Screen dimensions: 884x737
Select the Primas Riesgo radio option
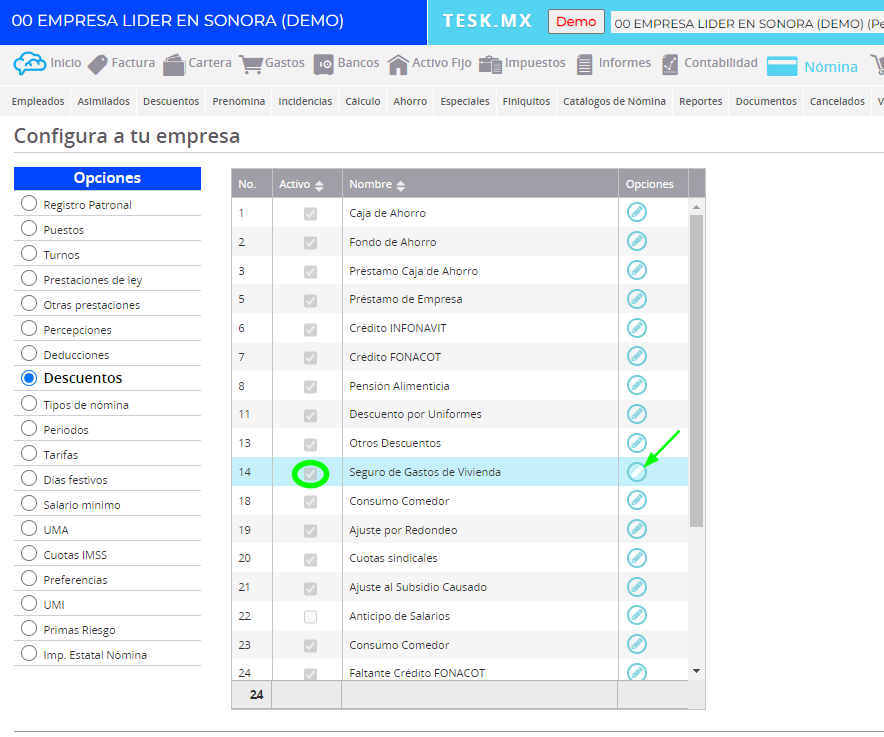click(x=29, y=628)
